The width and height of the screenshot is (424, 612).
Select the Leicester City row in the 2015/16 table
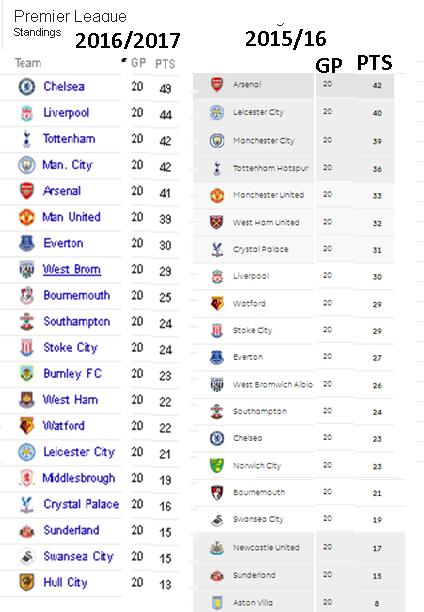tap(294, 112)
